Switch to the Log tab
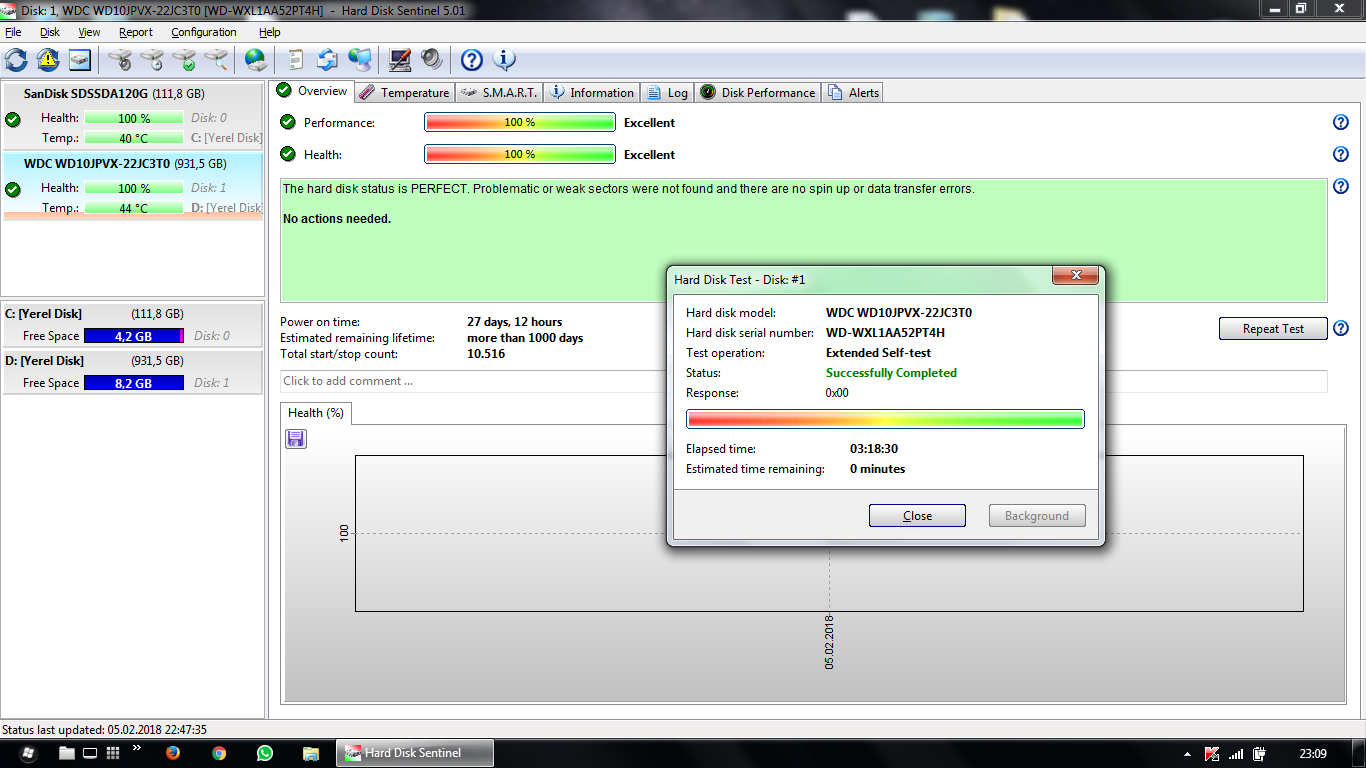Image resolution: width=1366 pixels, height=768 pixels. click(668, 93)
